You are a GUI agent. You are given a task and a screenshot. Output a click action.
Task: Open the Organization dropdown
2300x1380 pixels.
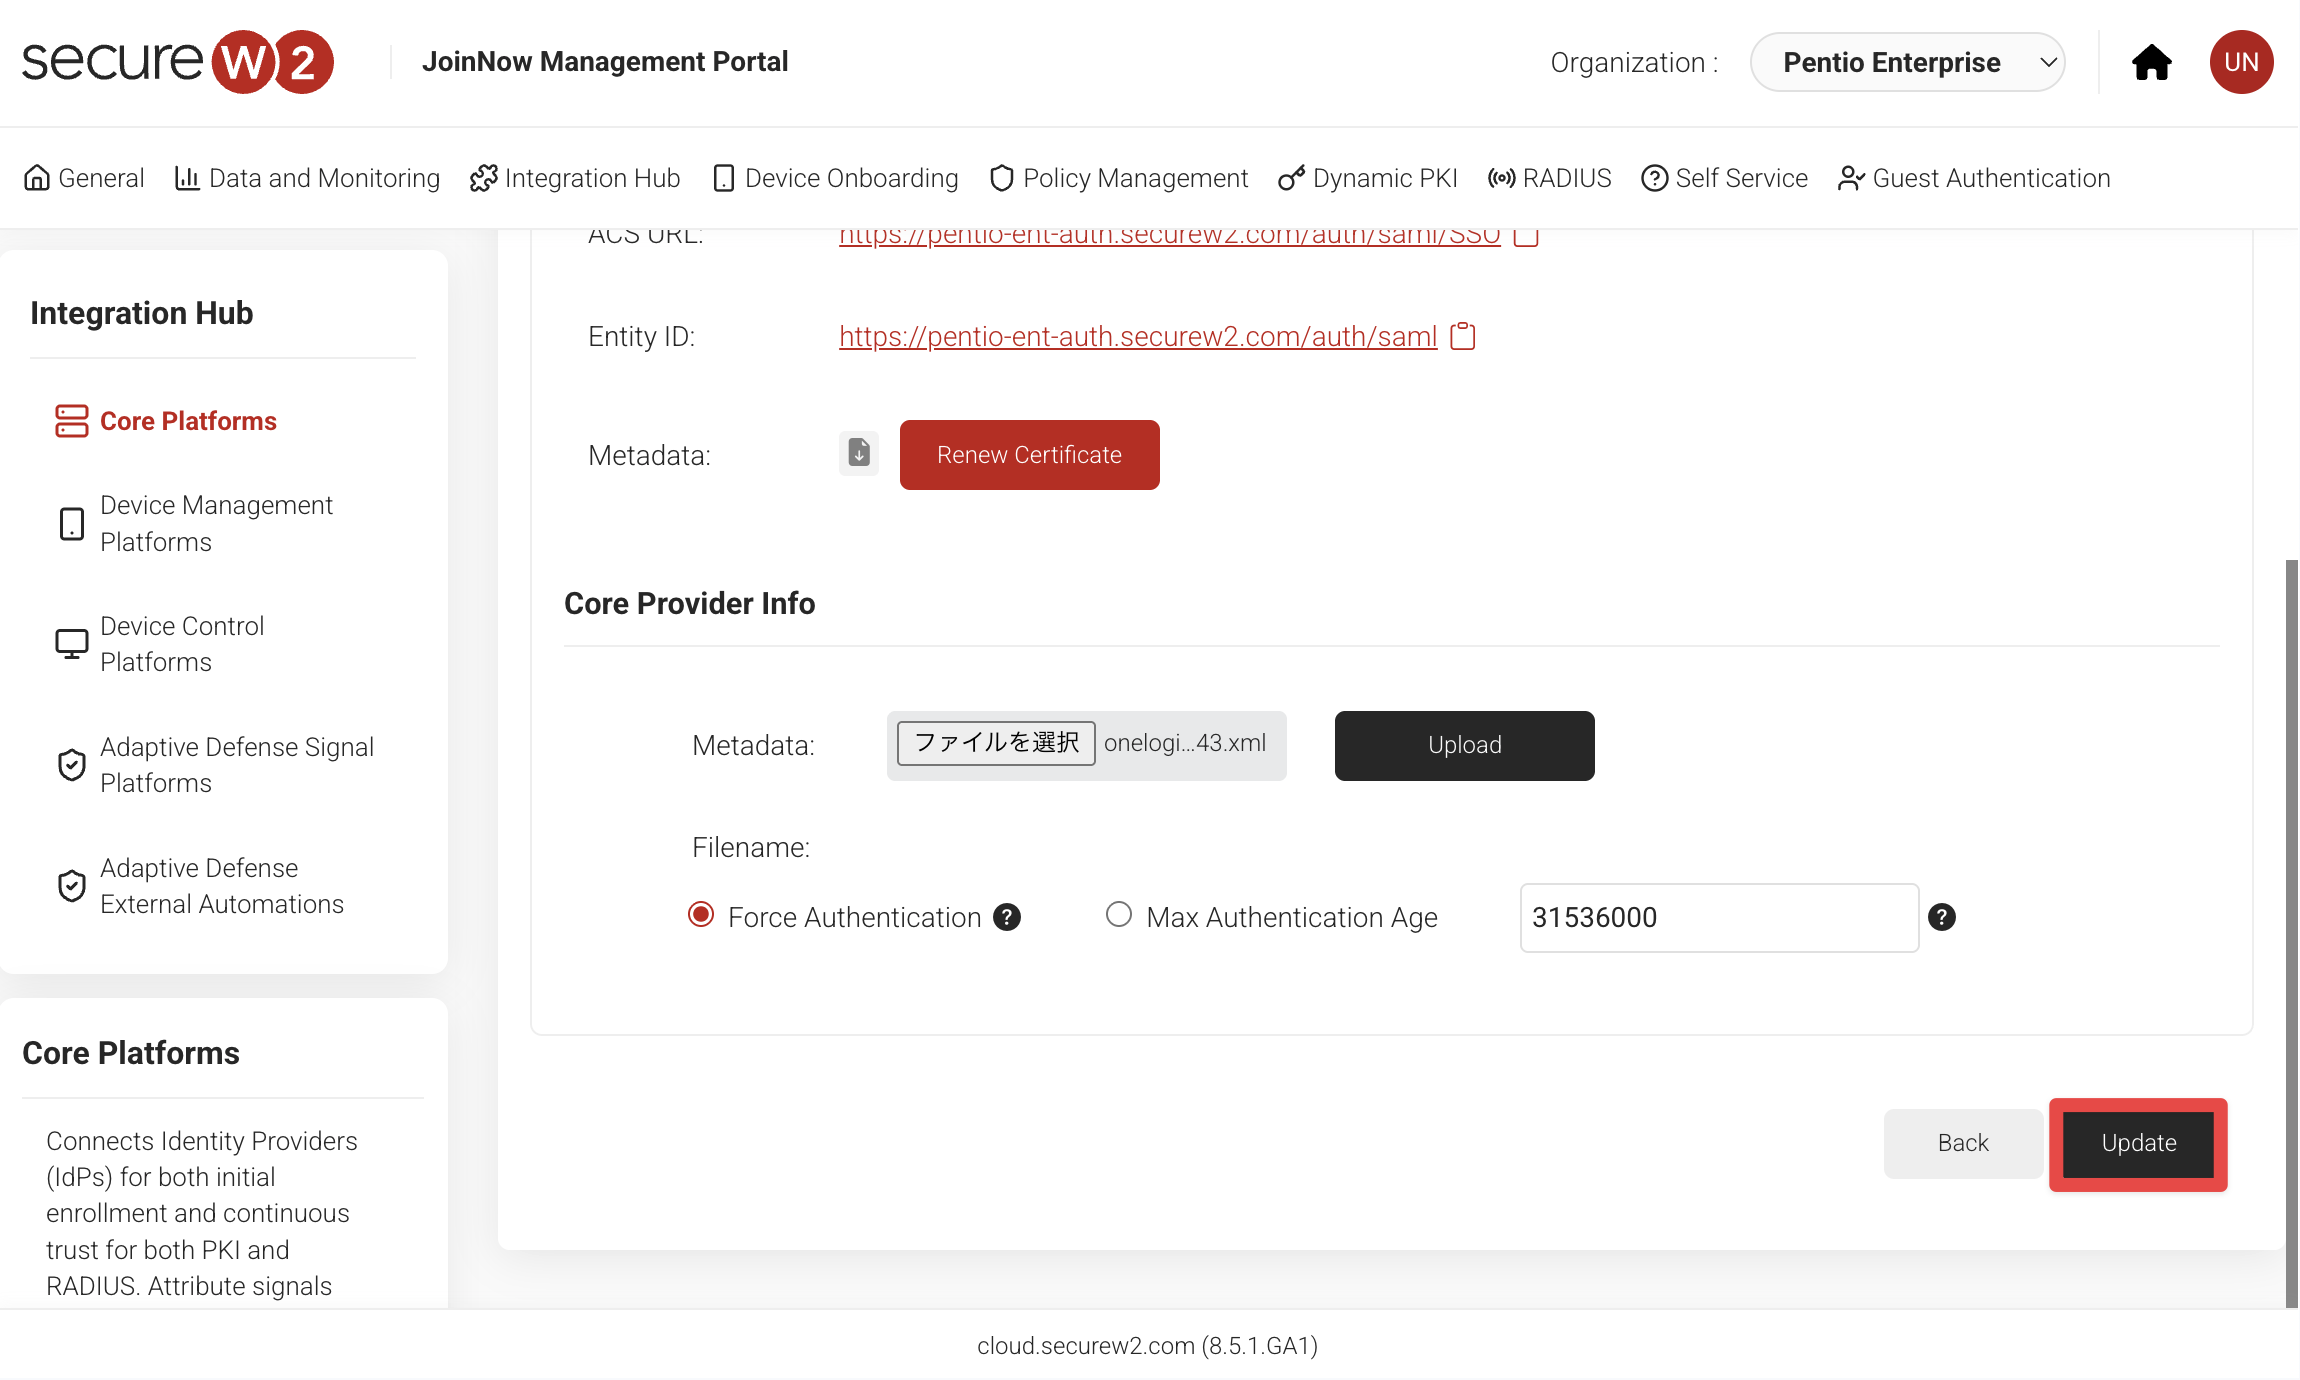[x=1908, y=62]
